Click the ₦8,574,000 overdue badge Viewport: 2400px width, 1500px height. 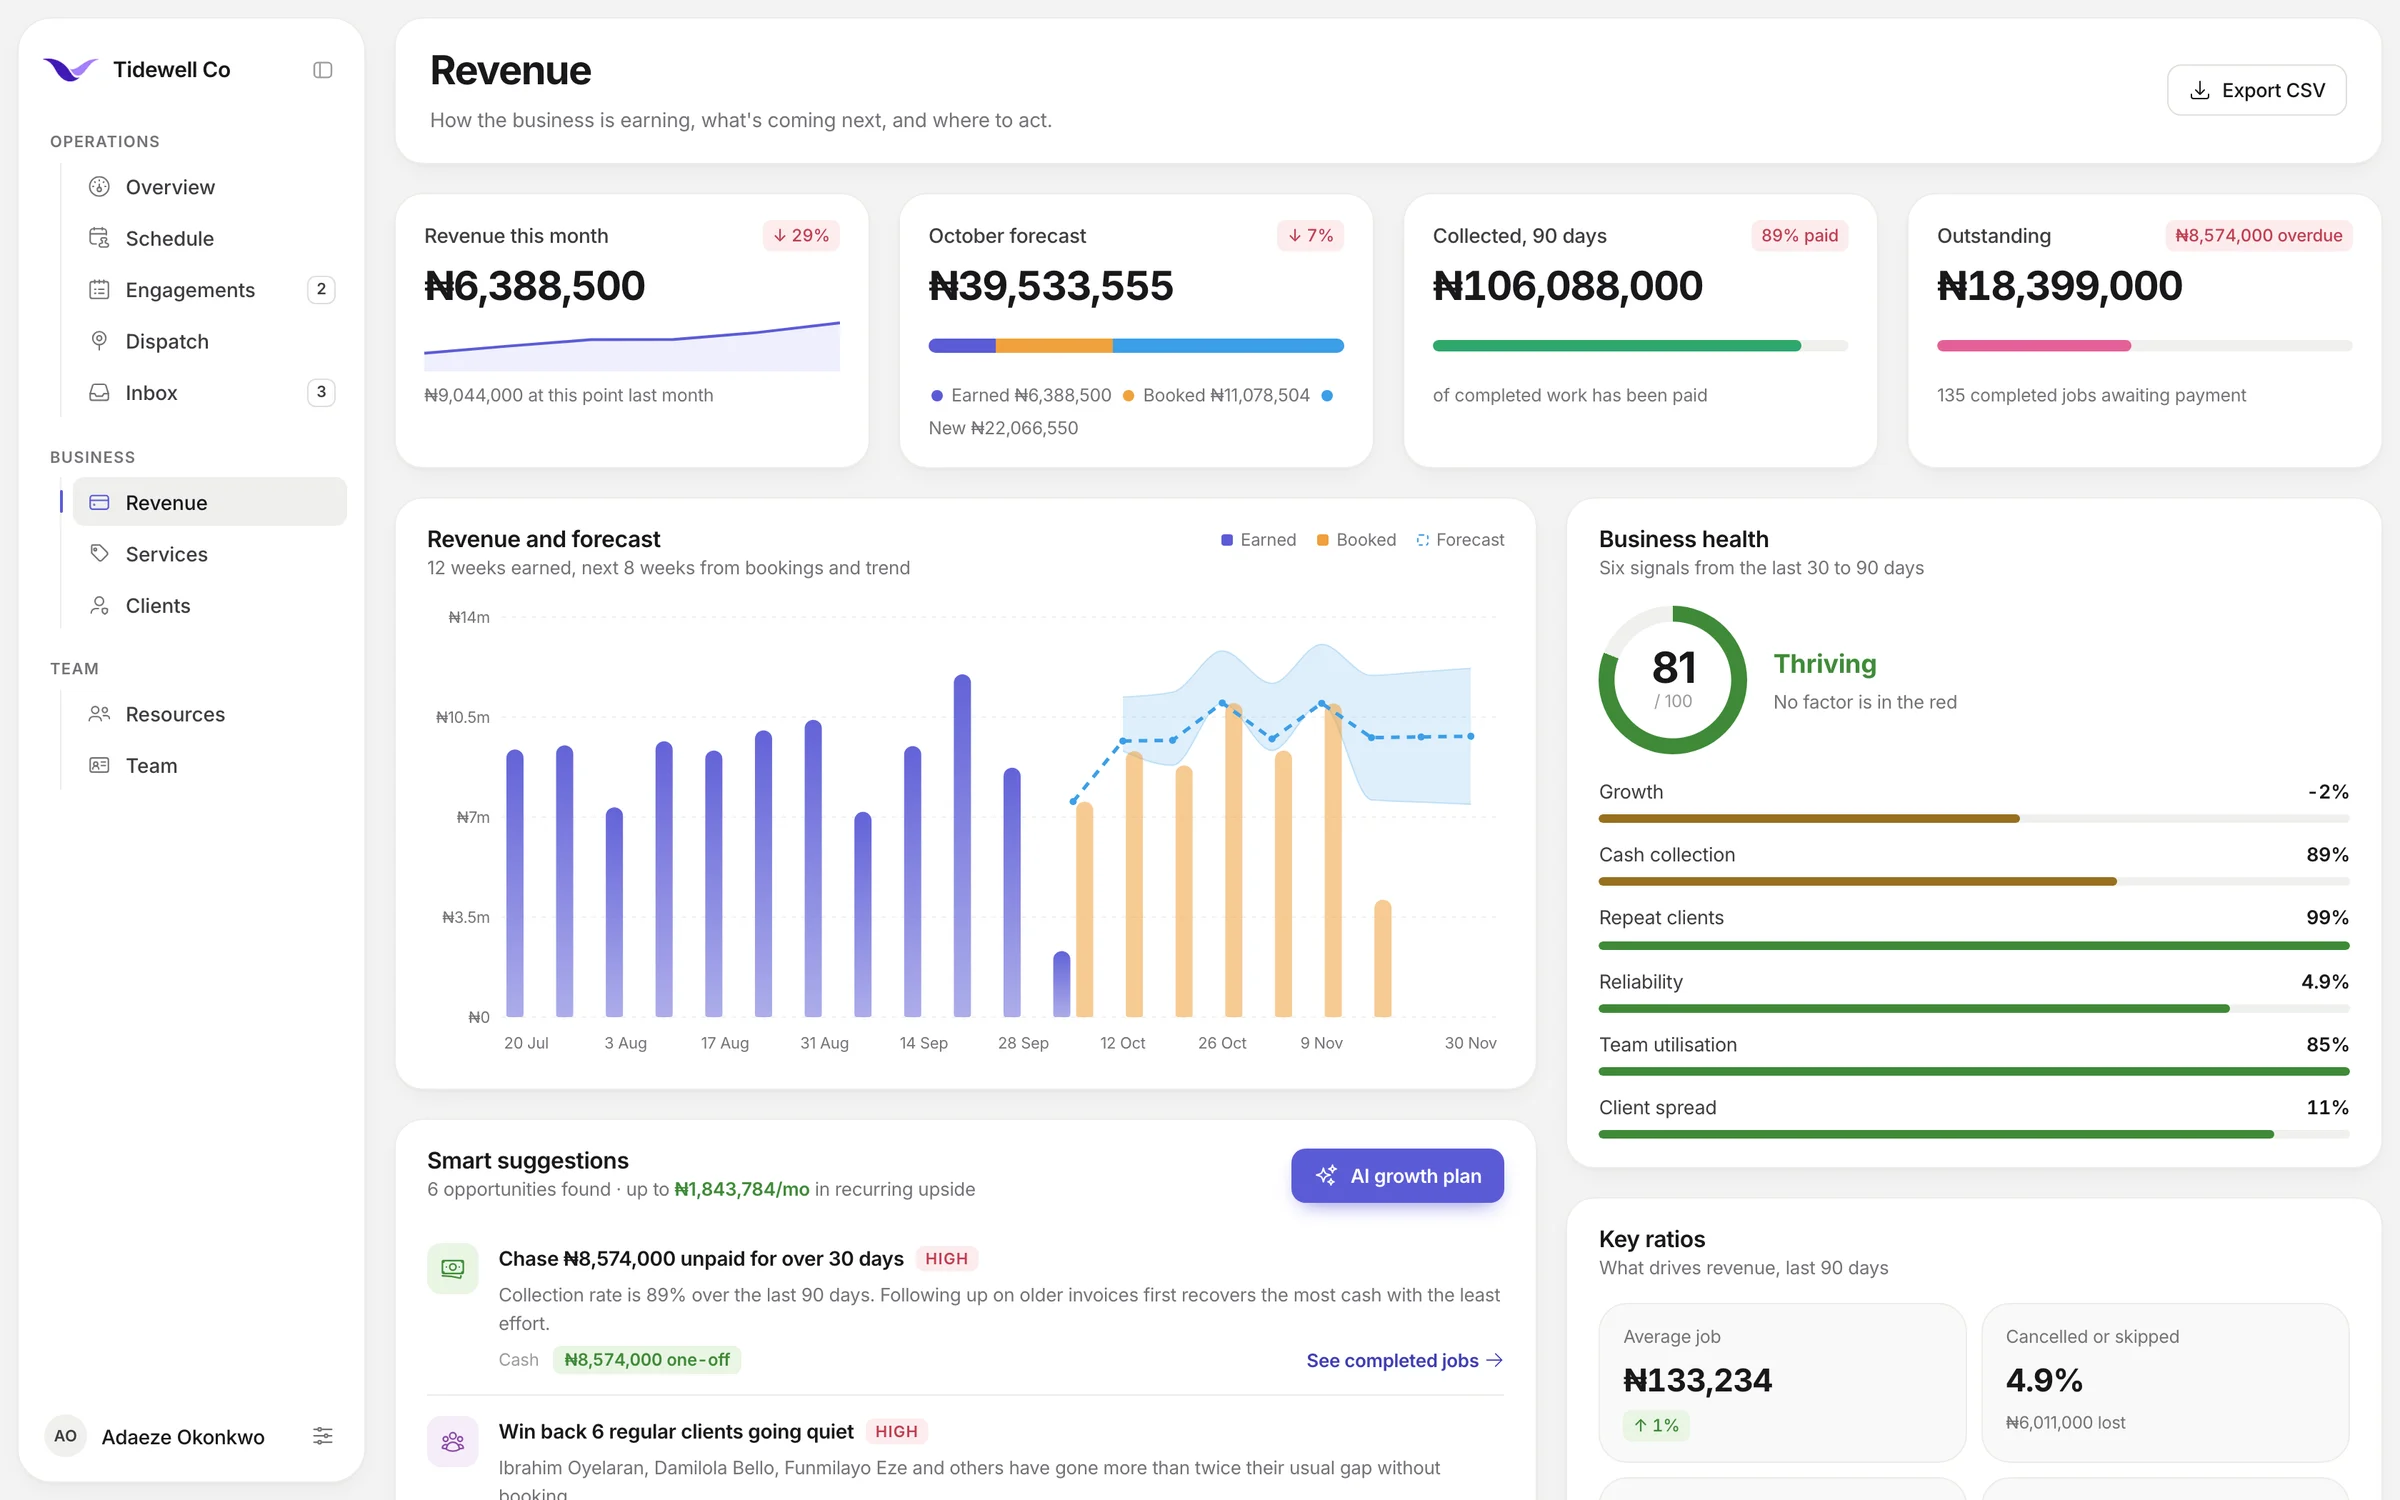click(2258, 235)
